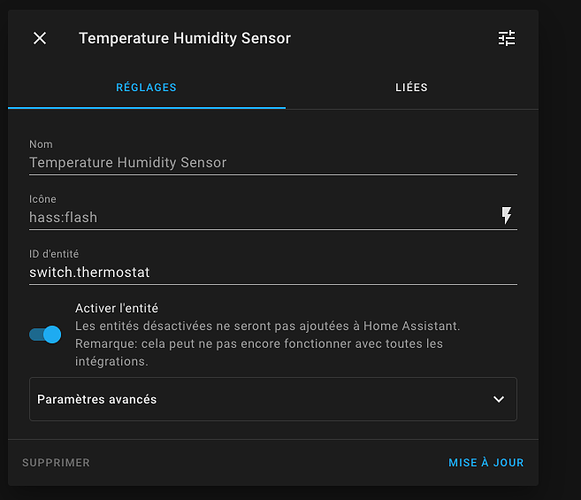This screenshot has height=500, width=581.
Task: Disable the Activer l'entité switch
Action: tap(45, 335)
